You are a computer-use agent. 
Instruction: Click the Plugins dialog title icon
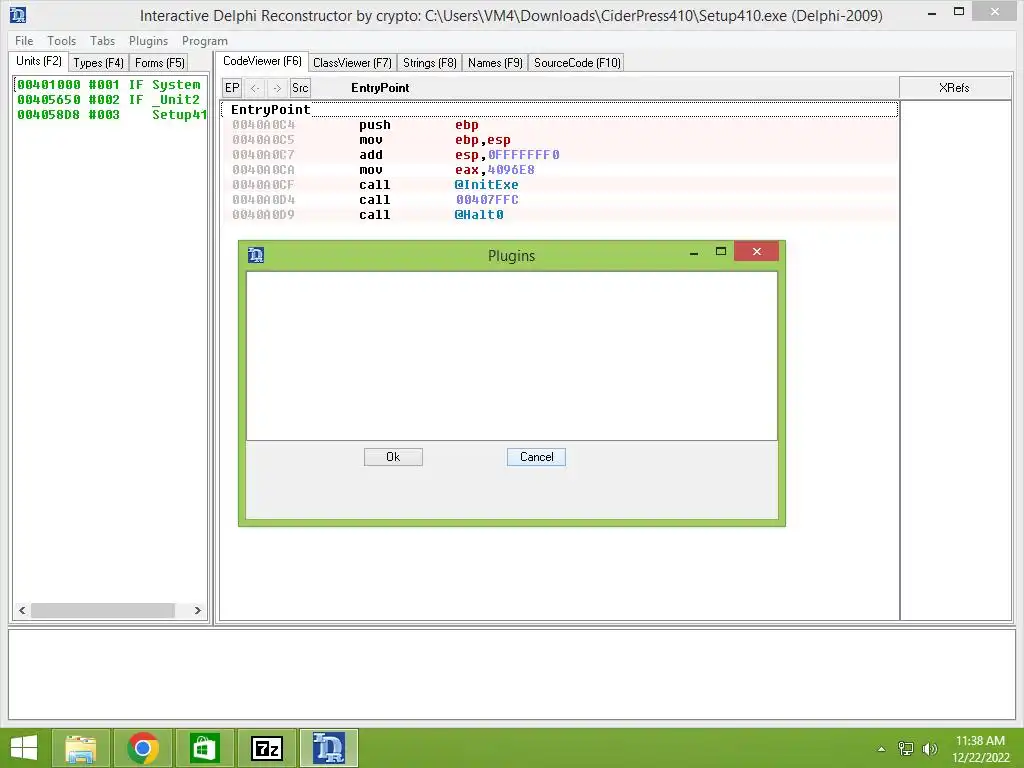[256, 255]
